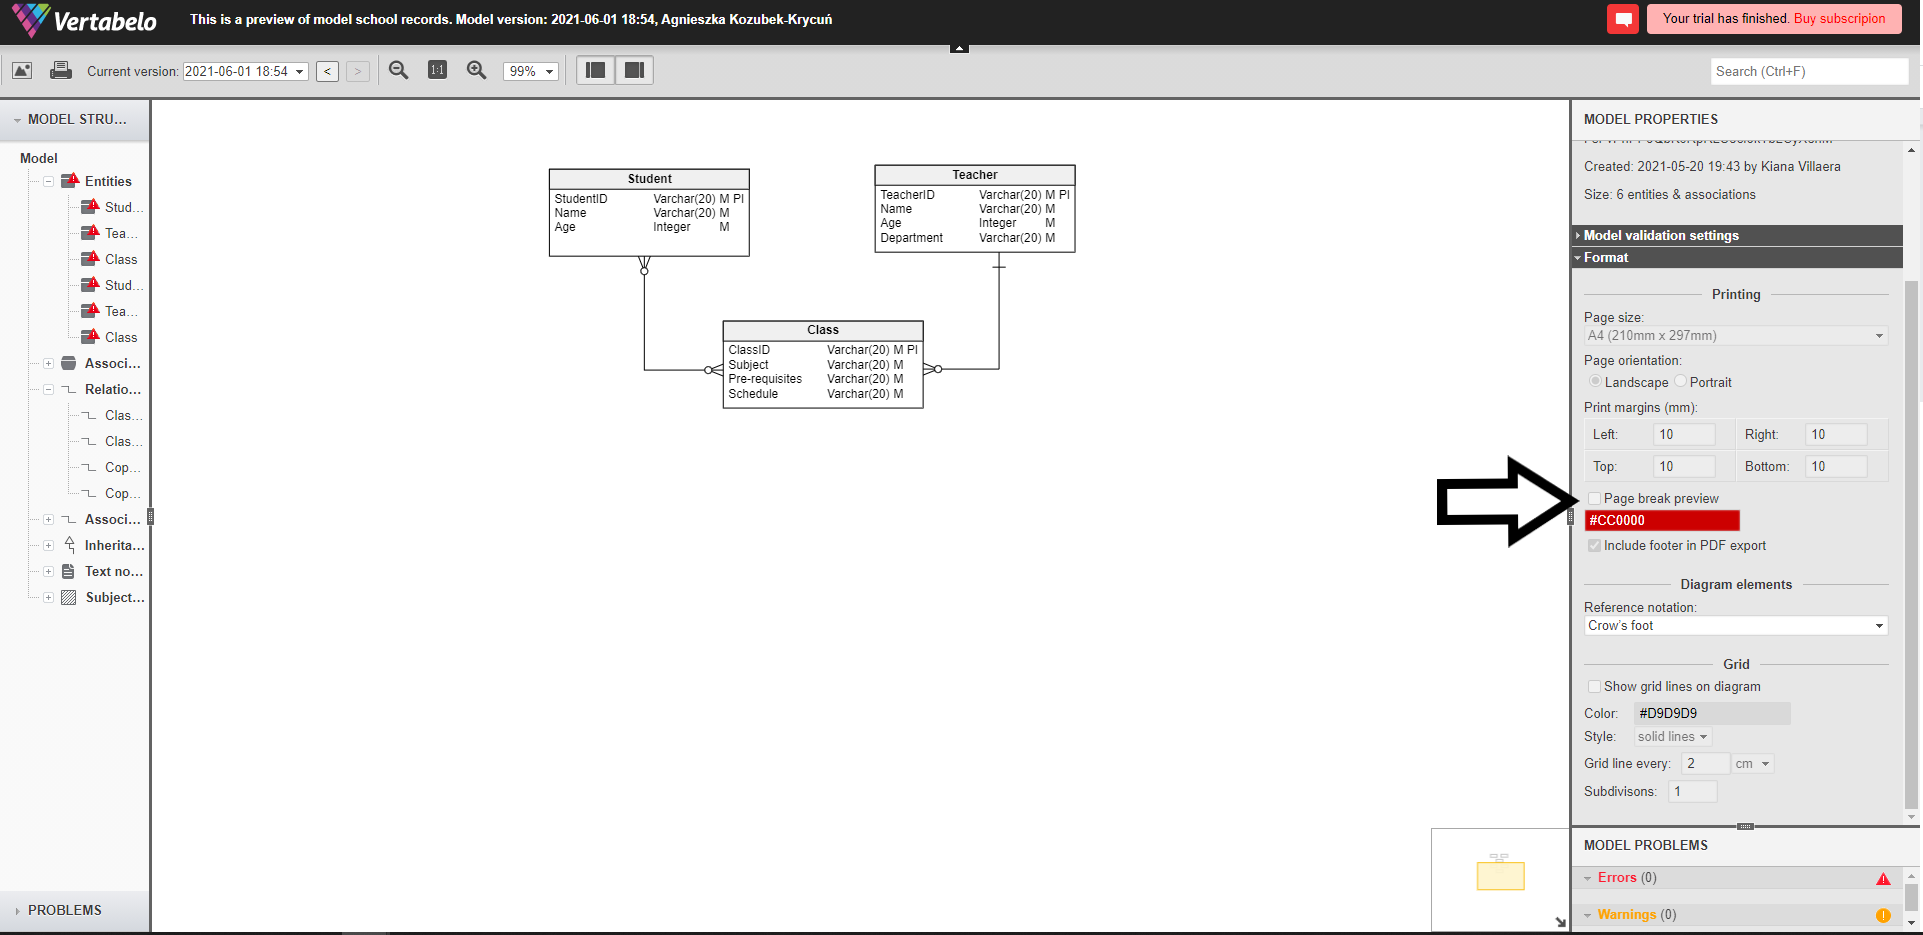Click the #D9D9D9 grid color swatch
Viewport: 1923px width, 935px height.
point(1712,713)
